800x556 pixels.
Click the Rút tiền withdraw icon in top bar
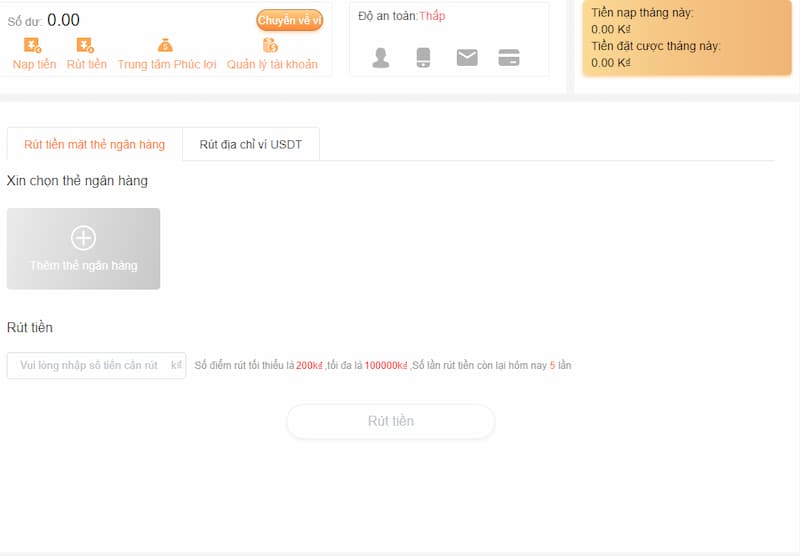(x=85, y=45)
